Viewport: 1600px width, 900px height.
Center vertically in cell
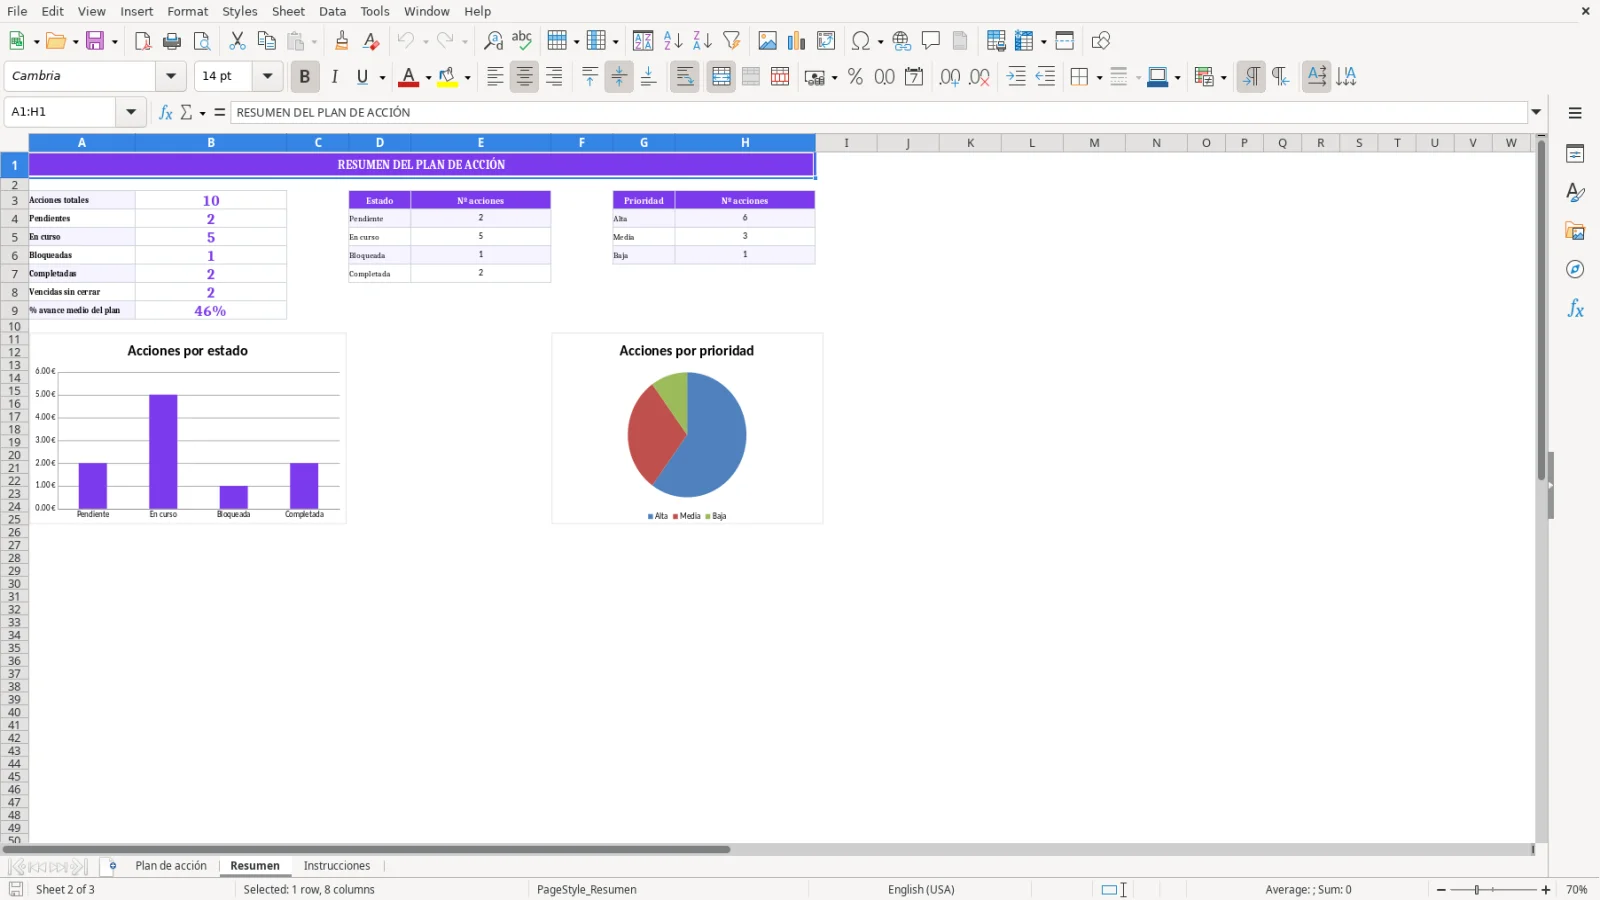[619, 77]
